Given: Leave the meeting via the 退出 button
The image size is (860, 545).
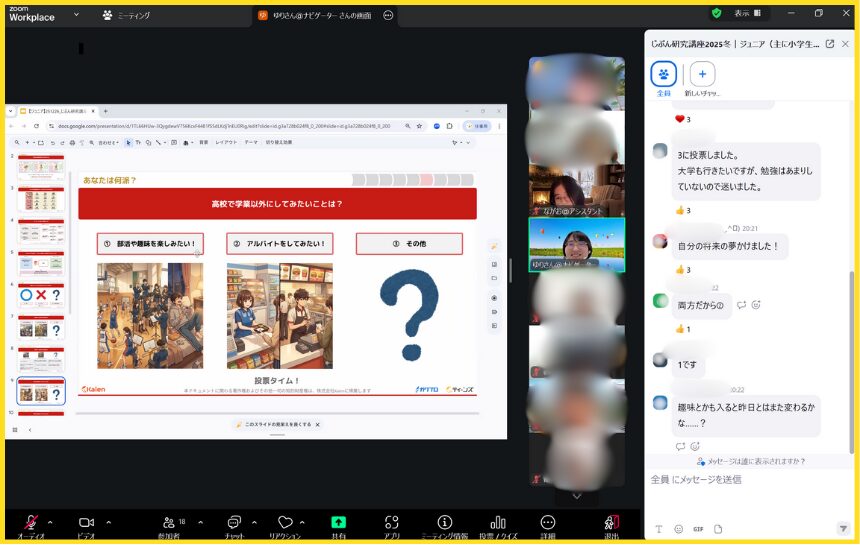Looking at the screenshot, I should (x=612, y=523).
